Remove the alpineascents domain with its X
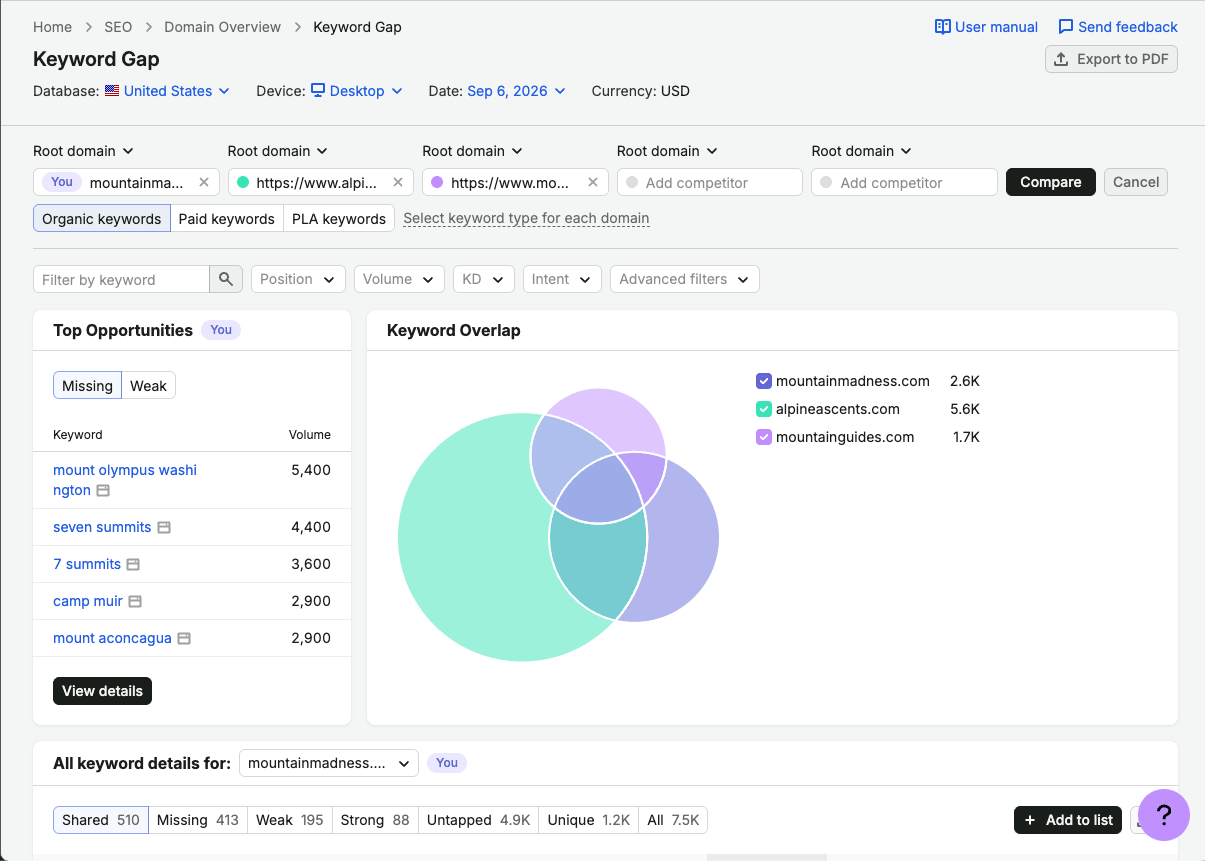 [x=398, y=182]
